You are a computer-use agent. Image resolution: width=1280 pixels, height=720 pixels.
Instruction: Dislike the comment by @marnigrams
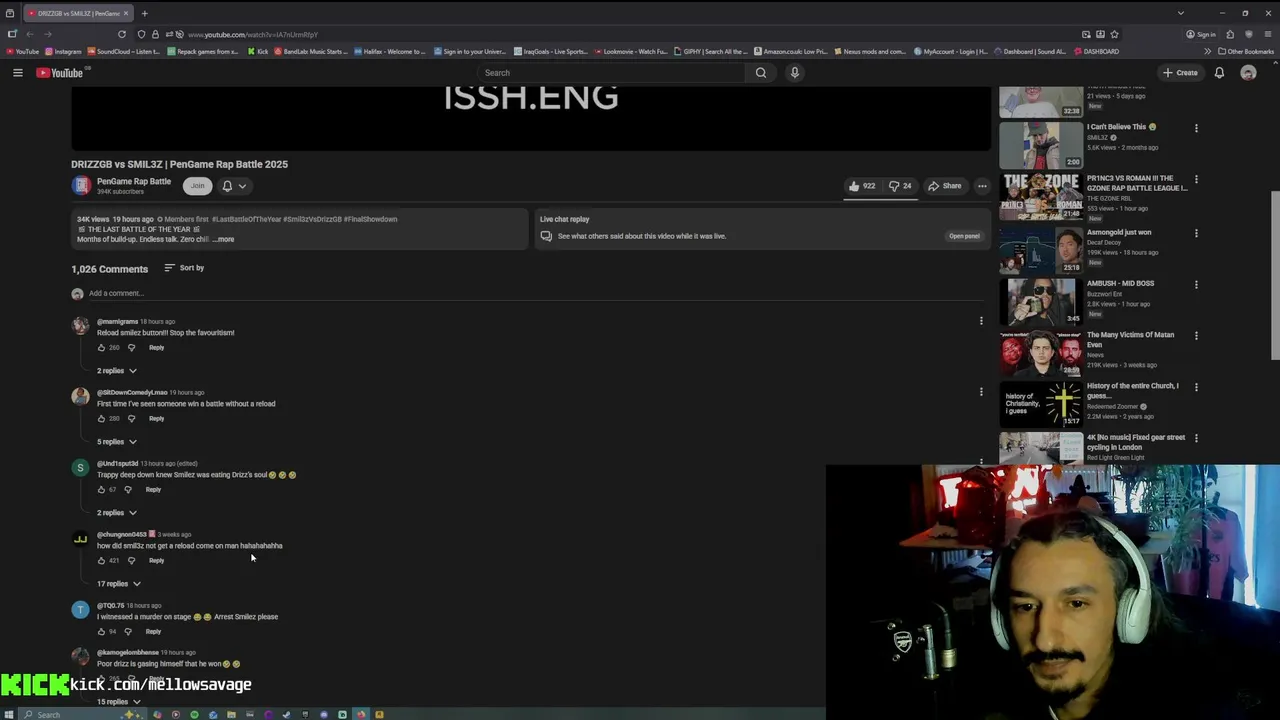tap(131, 348)
